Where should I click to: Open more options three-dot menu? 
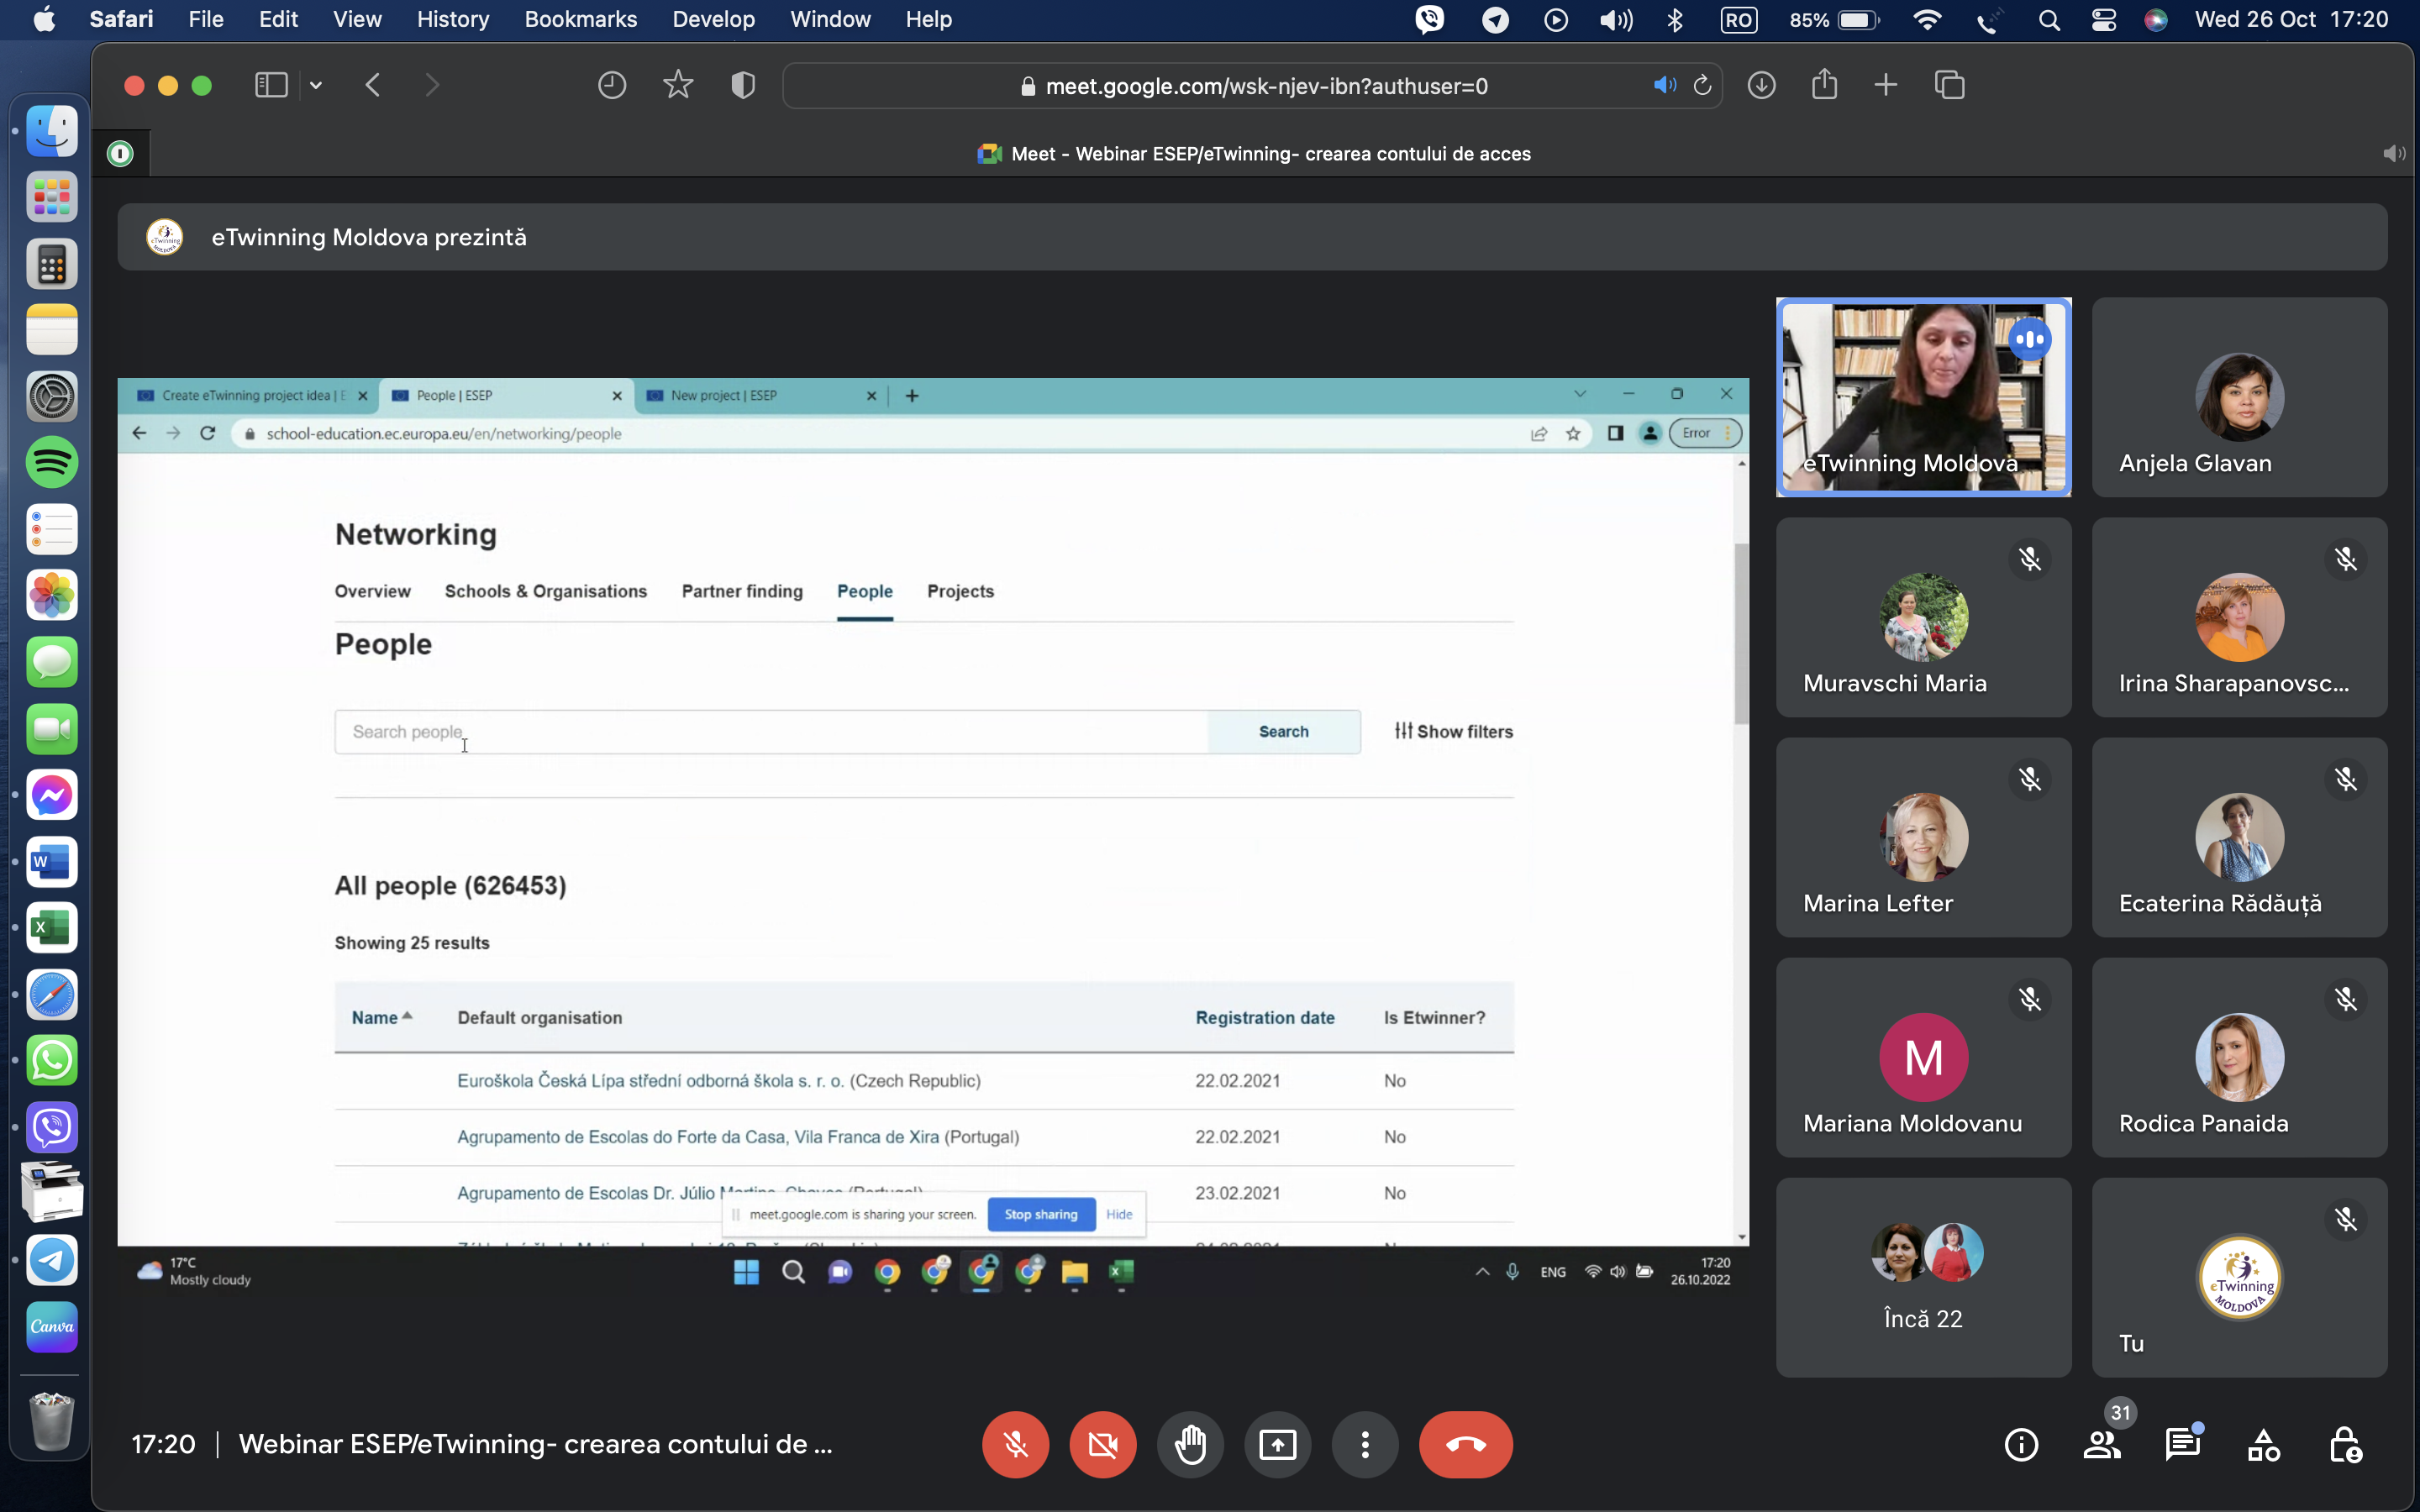[x=1365, y=1444]
